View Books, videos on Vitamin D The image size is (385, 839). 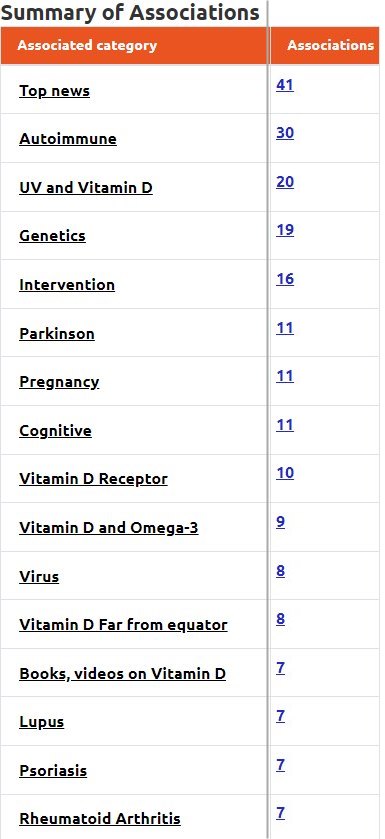tap(122, 674)
